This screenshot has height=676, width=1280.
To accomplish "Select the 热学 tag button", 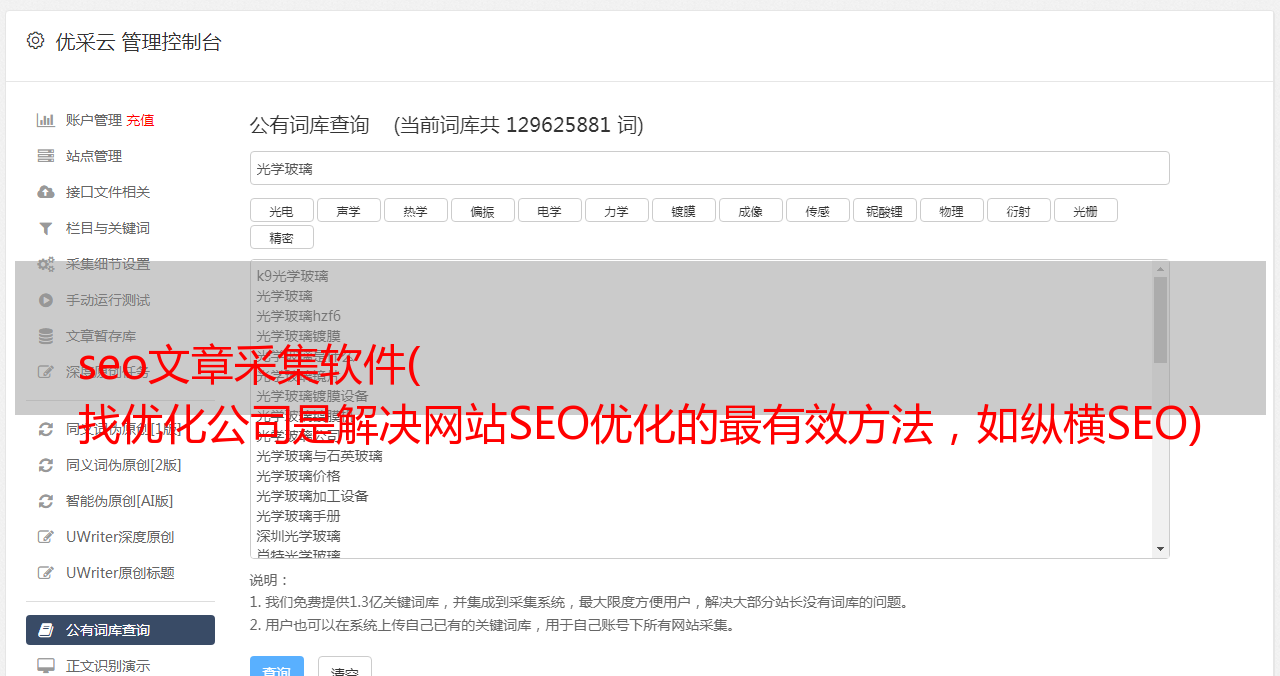I will click(x=415, y=211).
